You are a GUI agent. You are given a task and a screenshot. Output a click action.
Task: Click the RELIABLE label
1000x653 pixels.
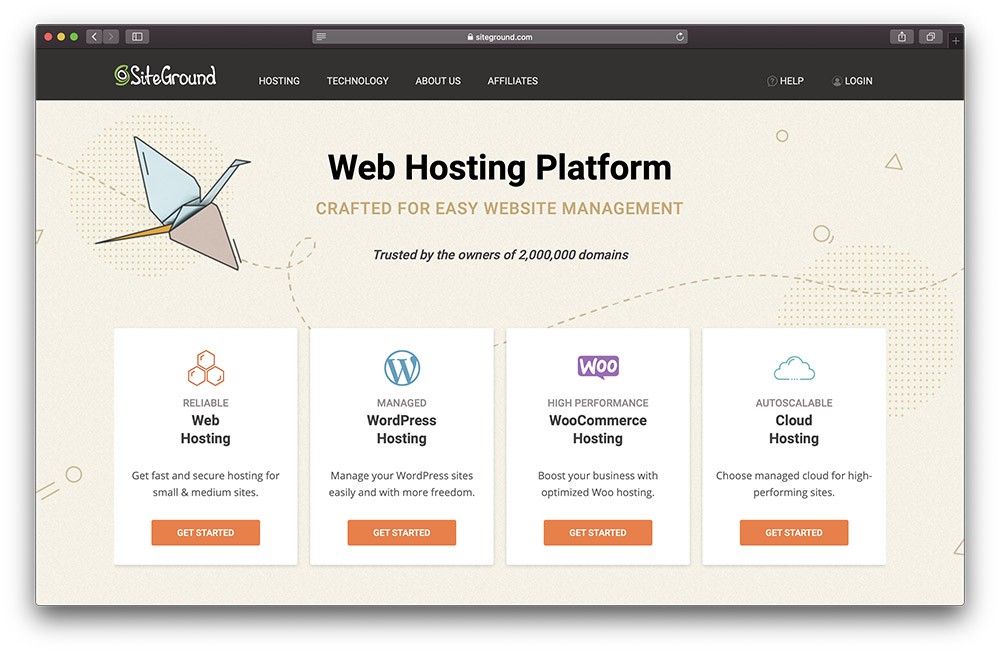click(x=205, y=403)
